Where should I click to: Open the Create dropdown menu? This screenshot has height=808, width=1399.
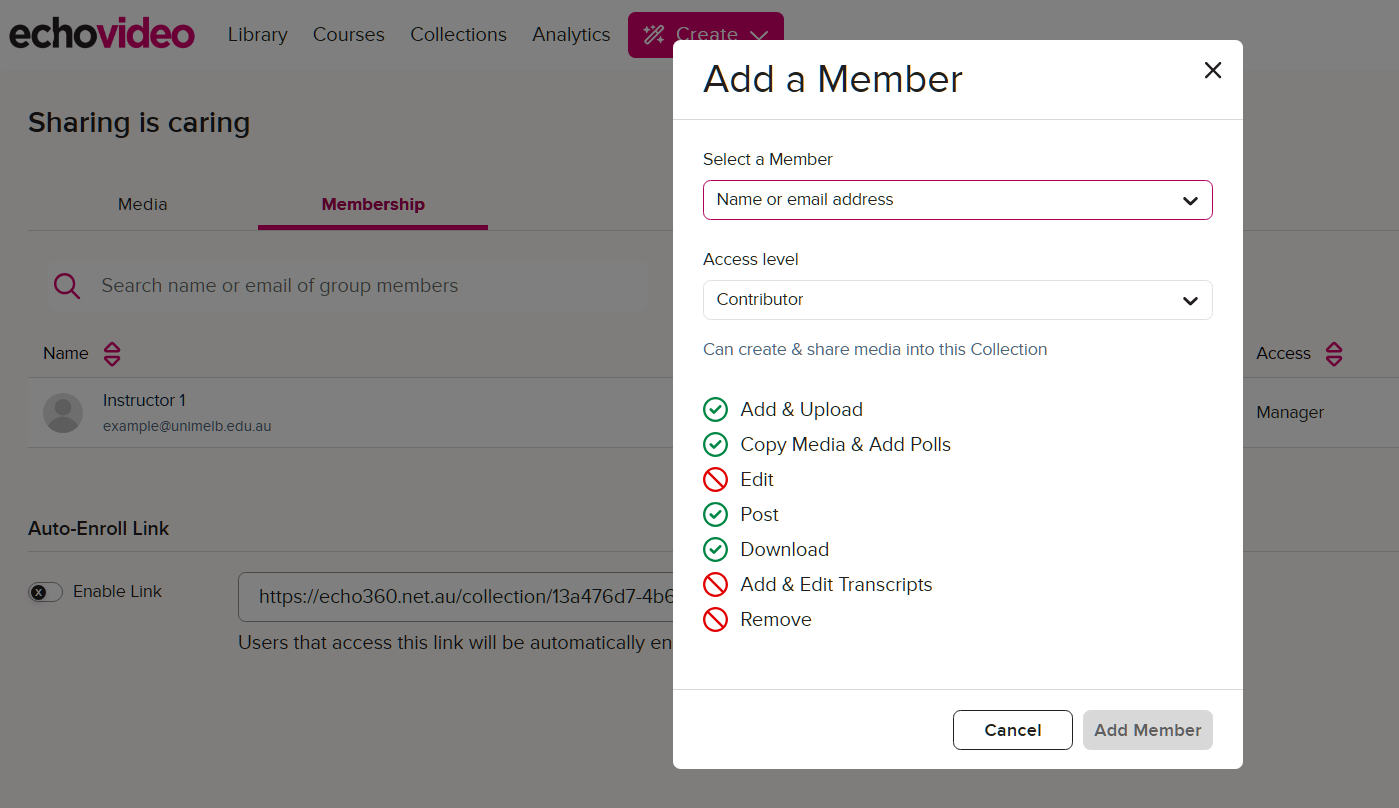706,35
